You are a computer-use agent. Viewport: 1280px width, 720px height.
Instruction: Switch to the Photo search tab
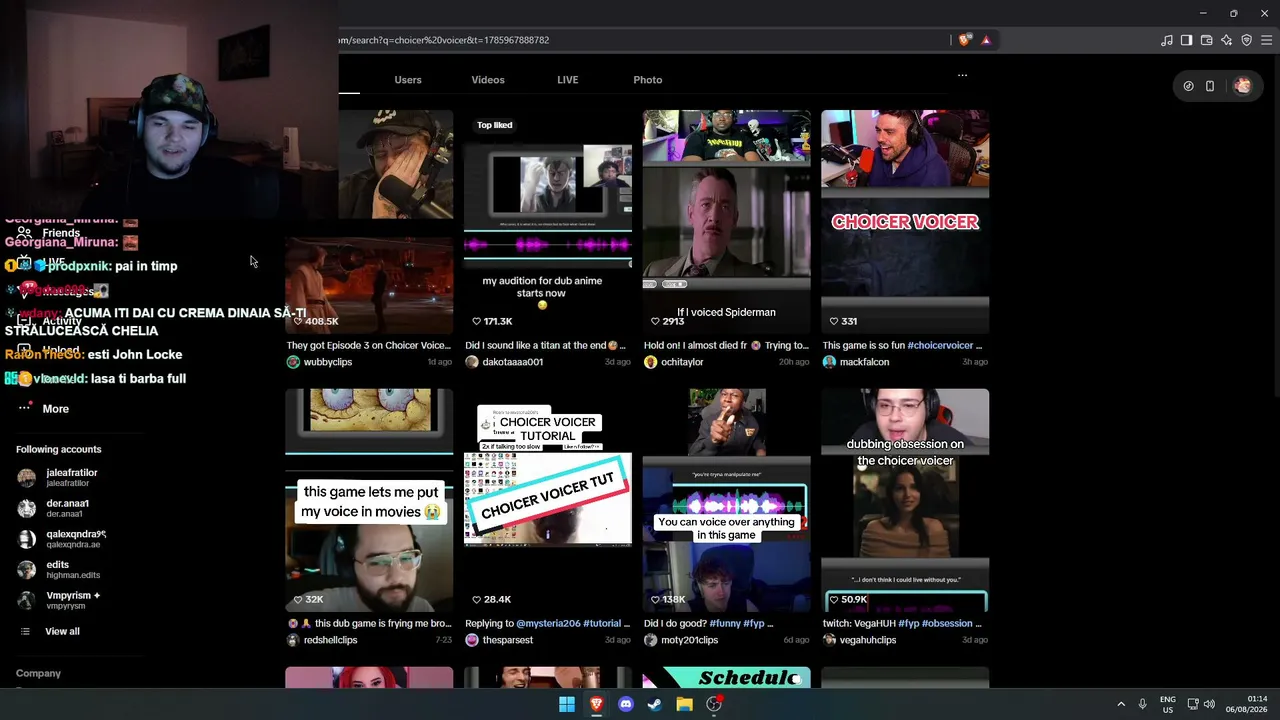tap(648, 80)
